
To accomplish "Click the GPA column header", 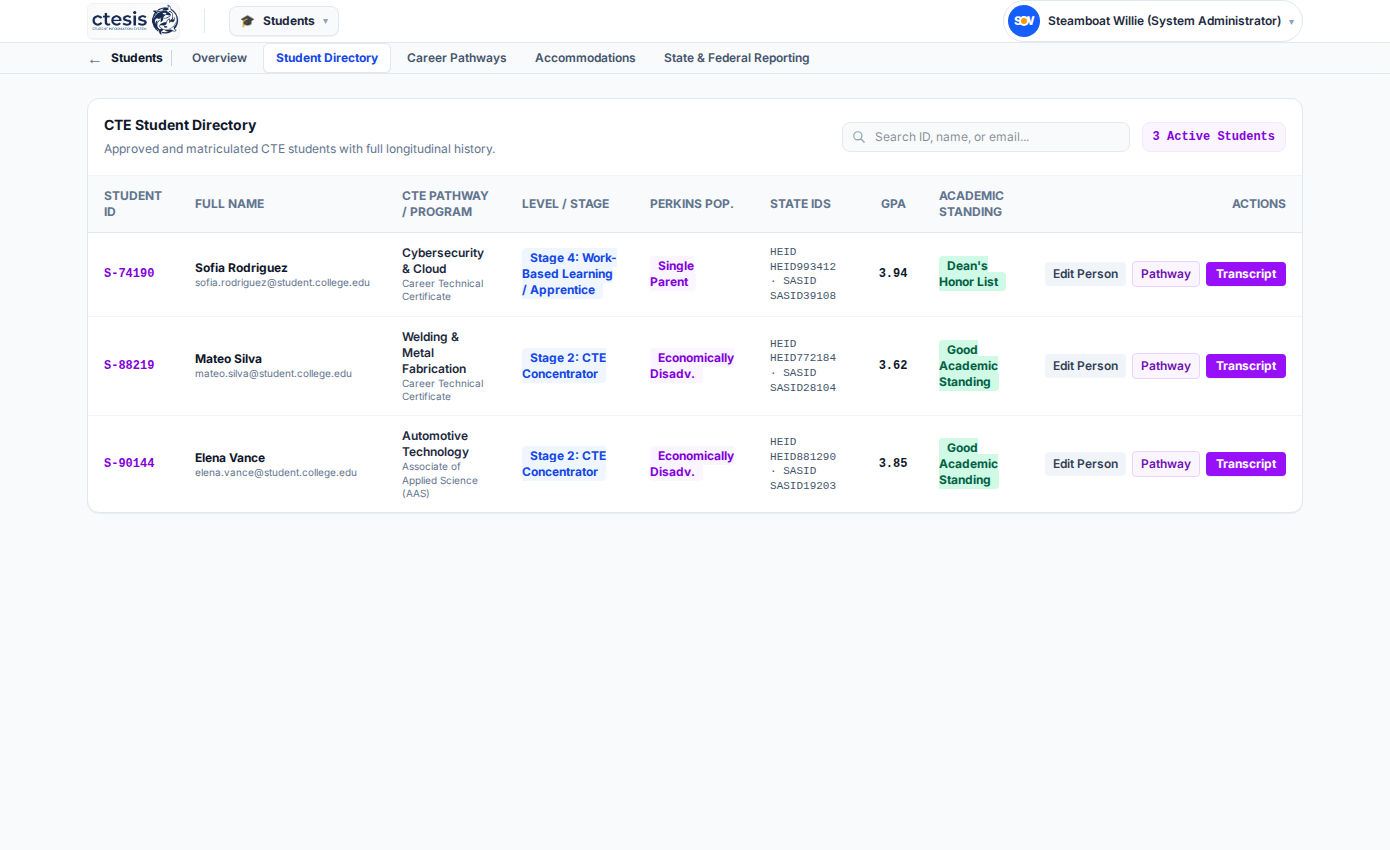I will coord(893,204).
